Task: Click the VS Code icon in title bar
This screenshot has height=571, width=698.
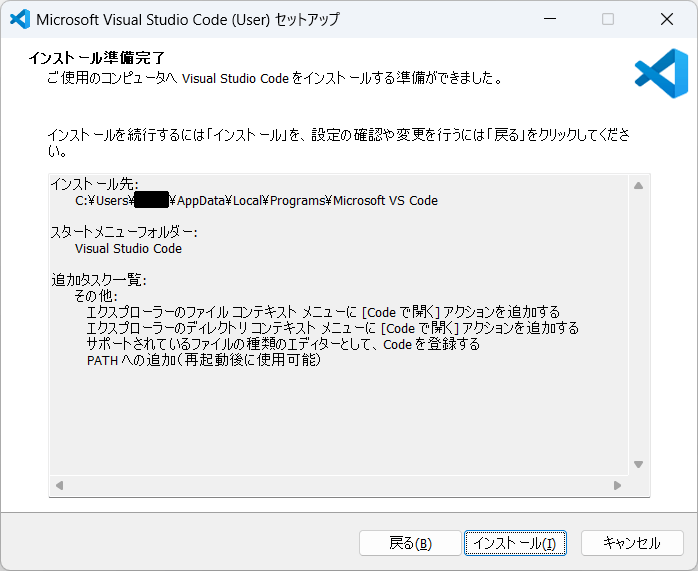Action: tap(19, 19)
